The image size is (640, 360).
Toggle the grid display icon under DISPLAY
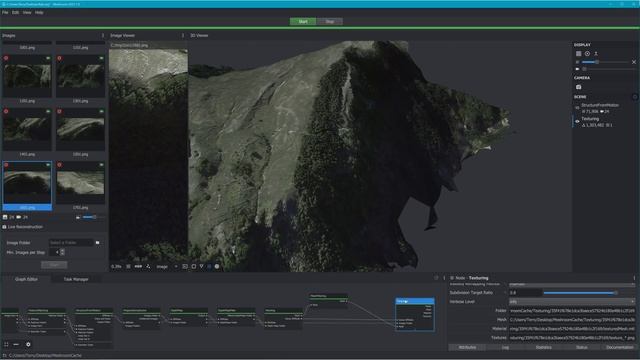[x=578, y=53]
